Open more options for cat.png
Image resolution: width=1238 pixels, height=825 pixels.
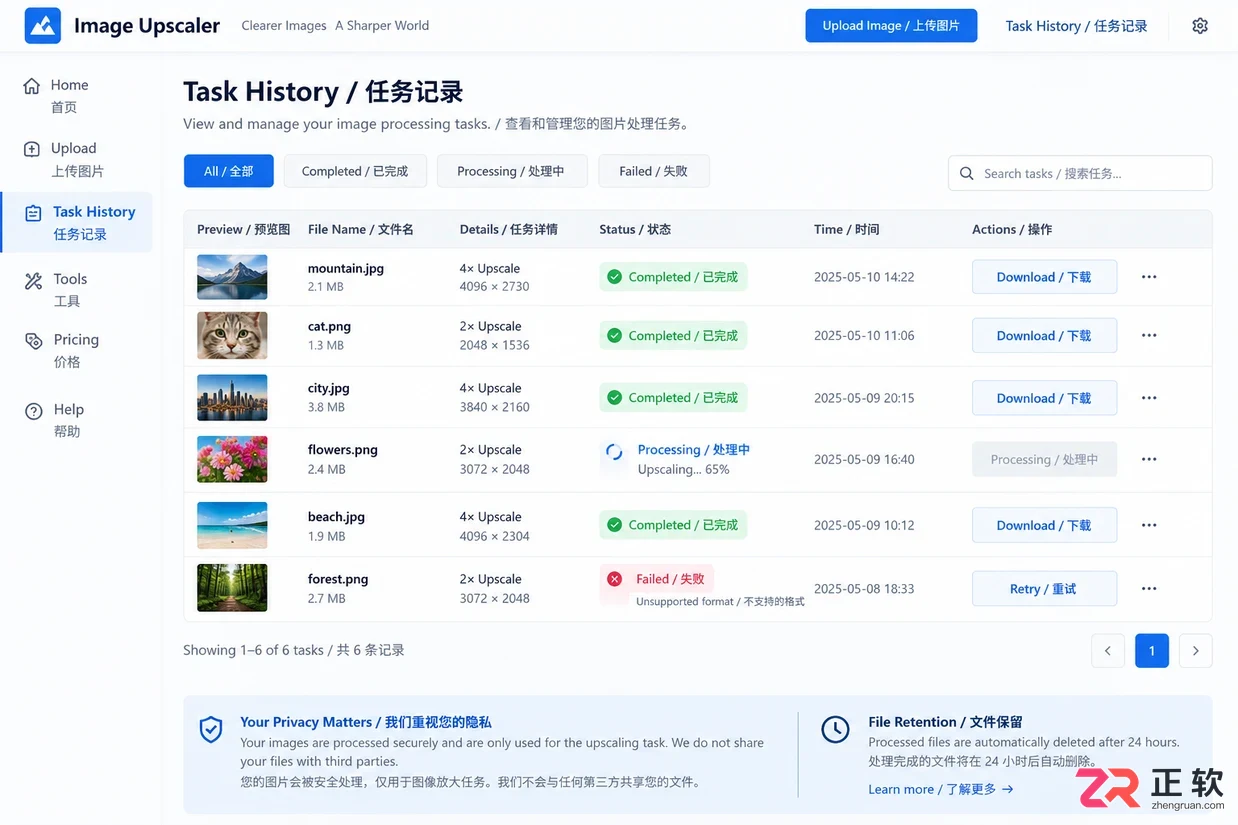tap(1149, 336)
